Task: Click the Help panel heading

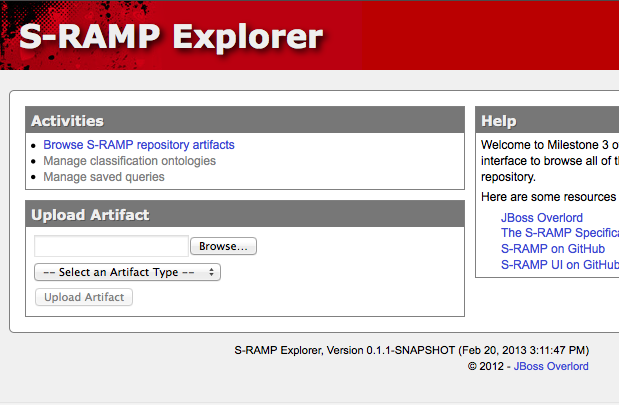Action: point(499,121)
